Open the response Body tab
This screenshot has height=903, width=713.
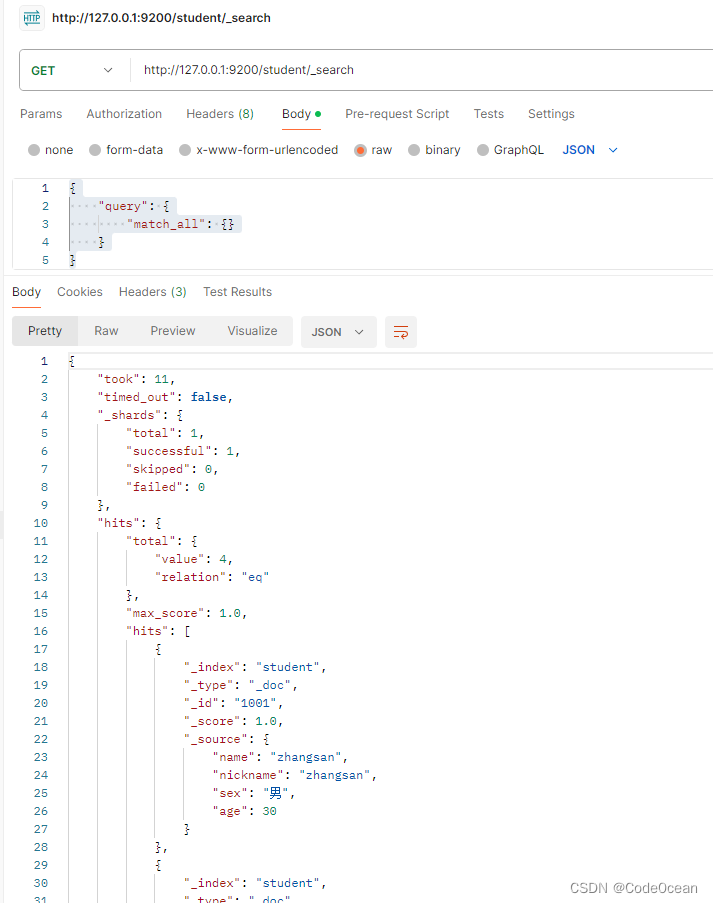[26, 292]
